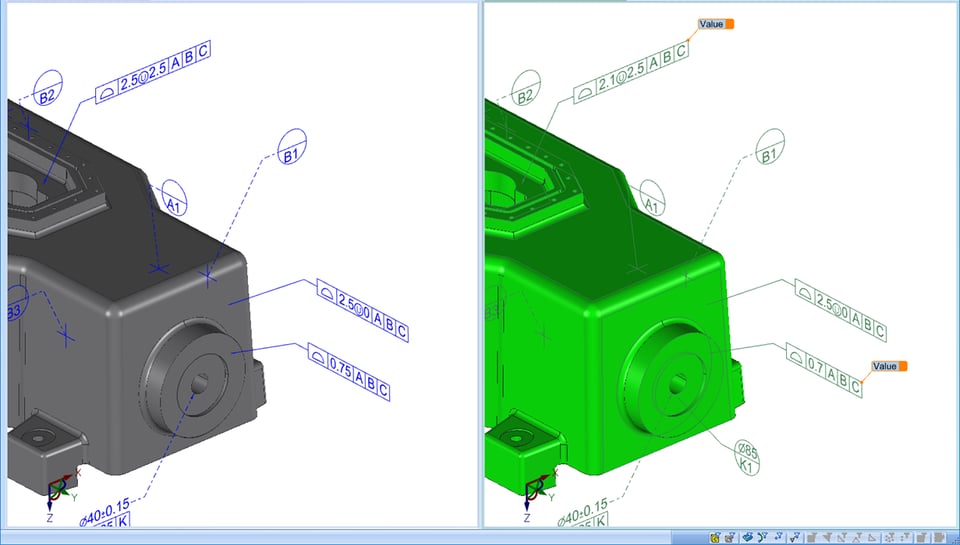Select the profile frame 2.5 U 2.5 ABC in left pane

153,72
